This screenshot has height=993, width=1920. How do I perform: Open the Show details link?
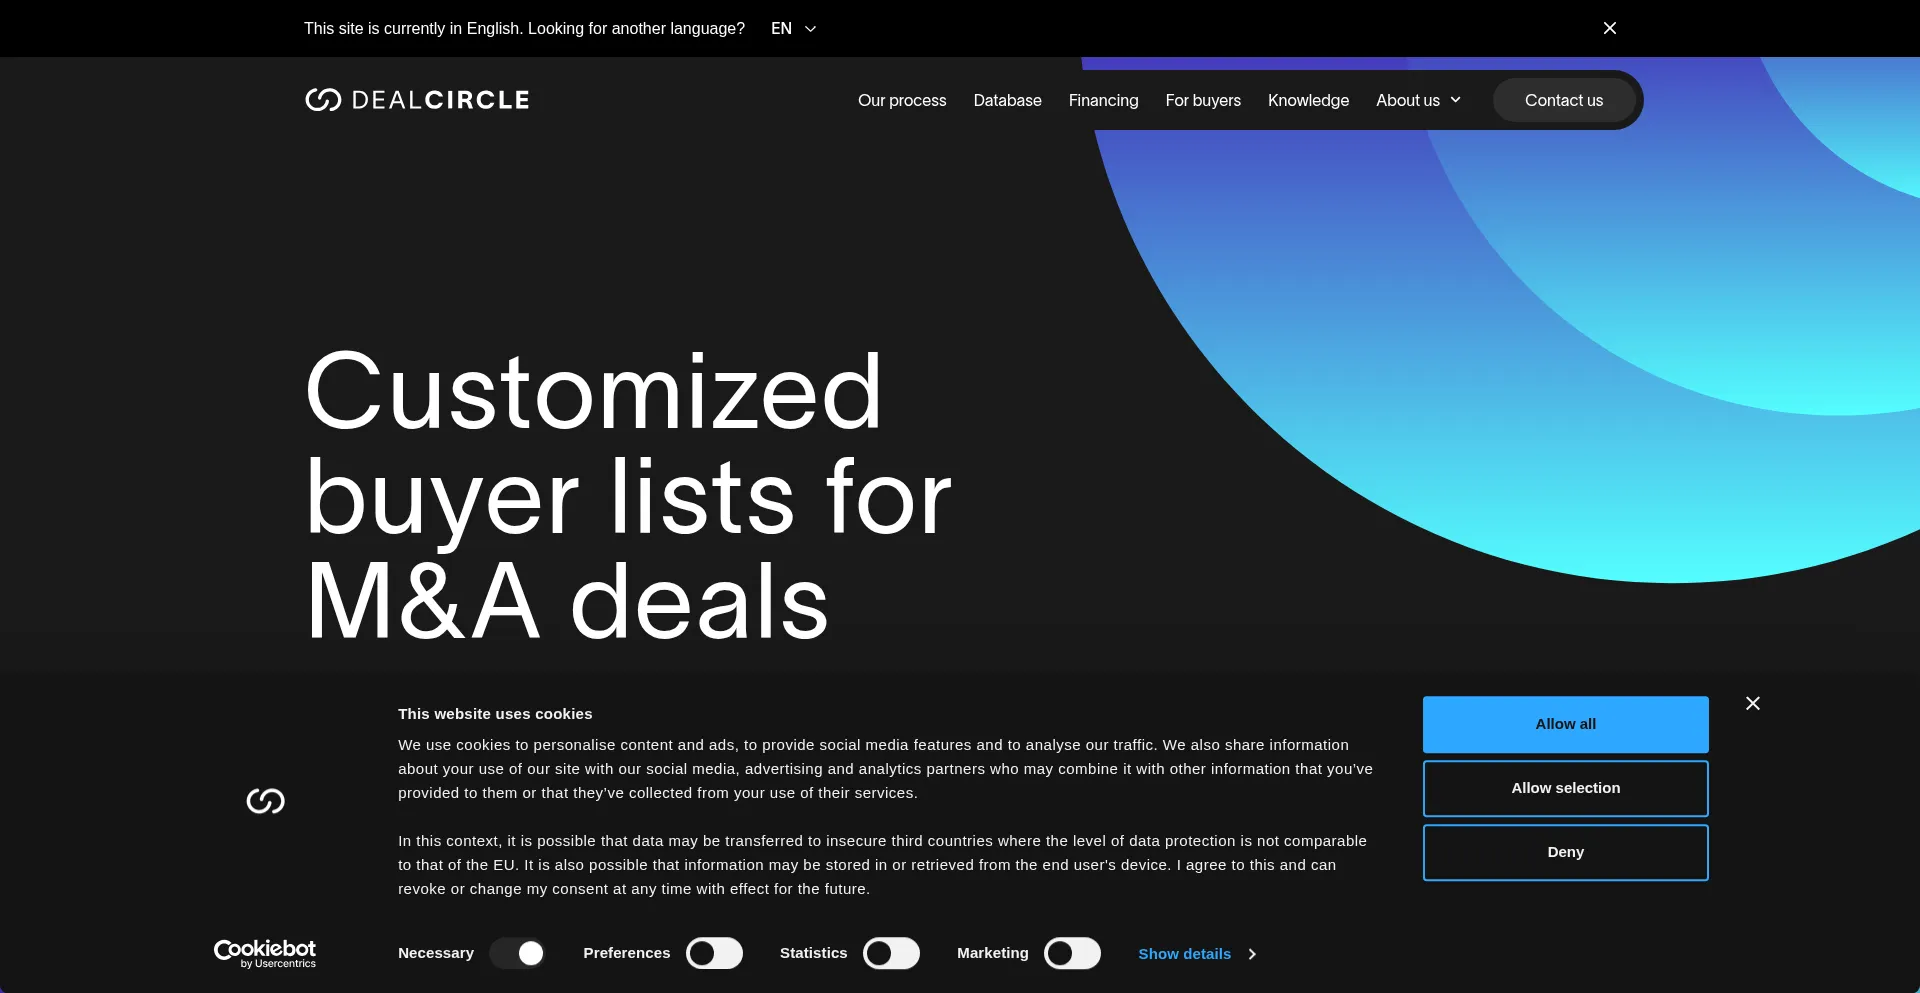[1185, 954]
